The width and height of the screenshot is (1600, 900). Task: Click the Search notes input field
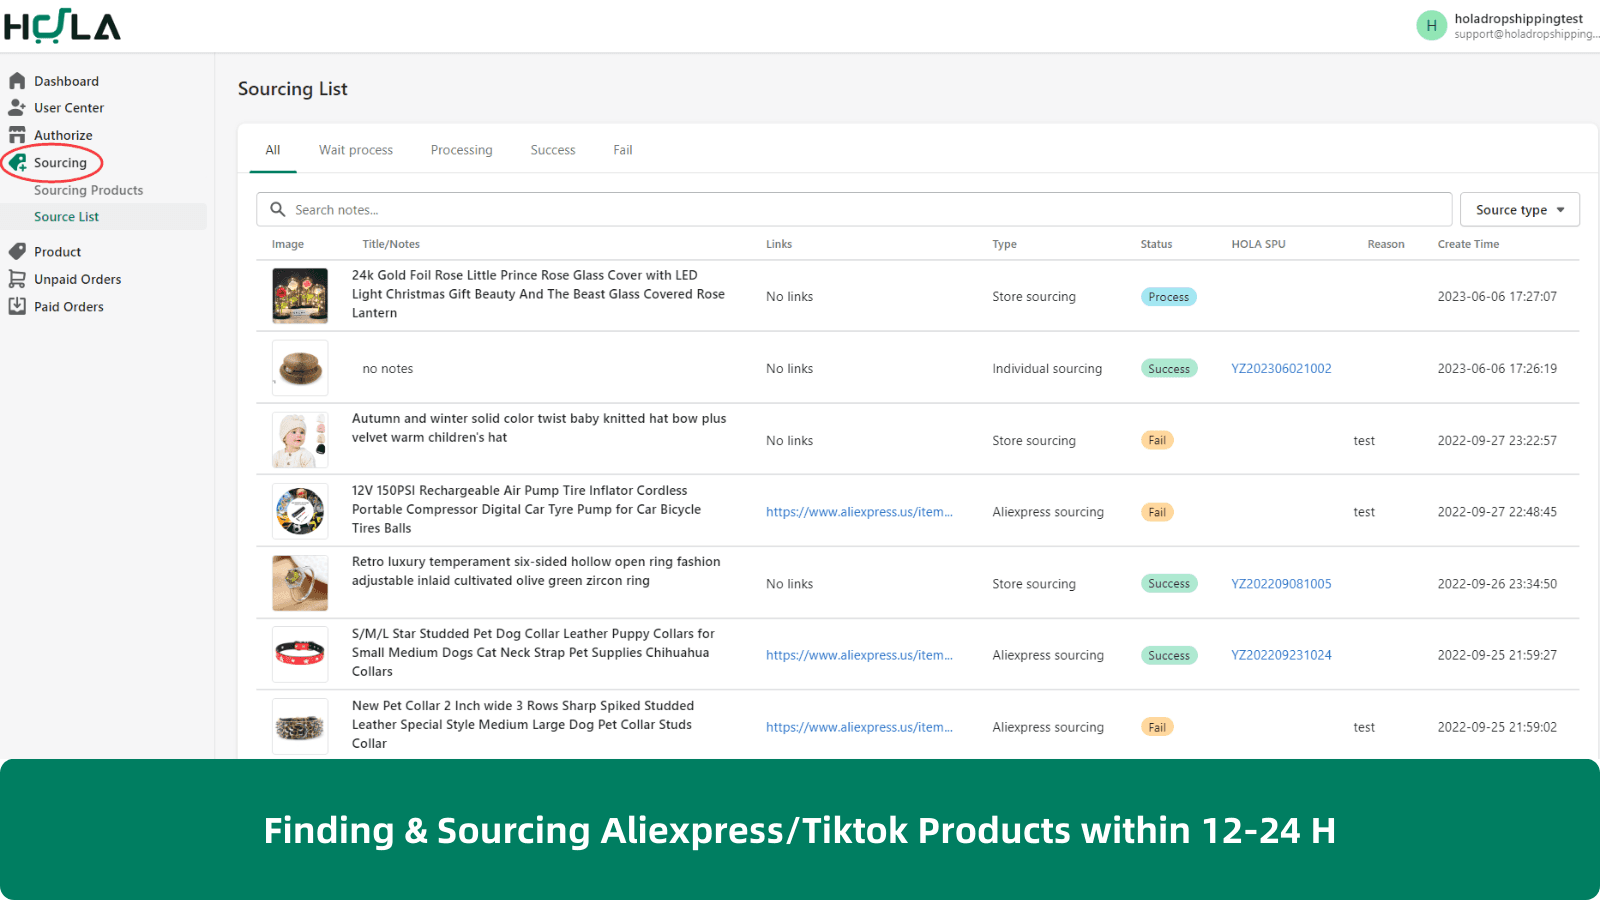pyautogui.click(x=860, y=210)
